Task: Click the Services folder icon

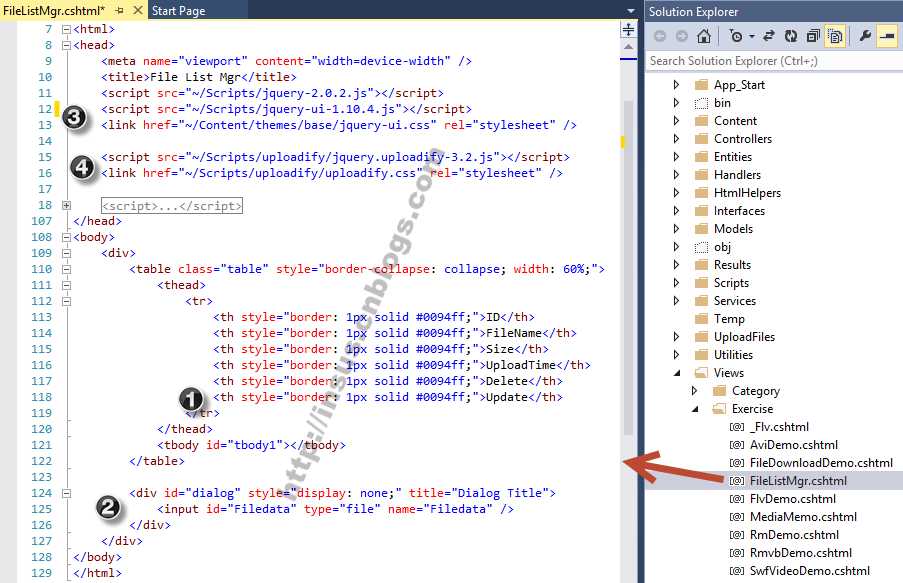Action: pos(701,301)
